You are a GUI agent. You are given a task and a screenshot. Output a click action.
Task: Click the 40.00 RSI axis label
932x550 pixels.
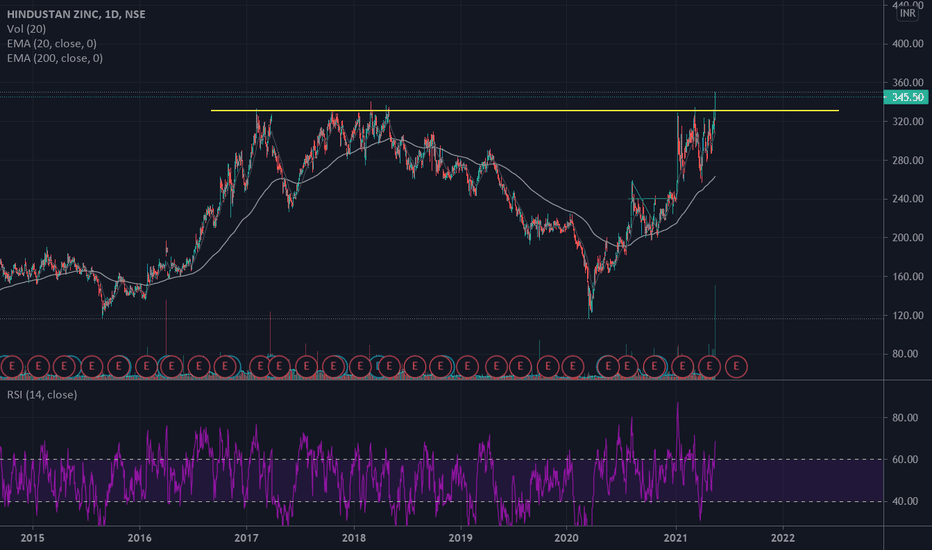click(905, 501)
